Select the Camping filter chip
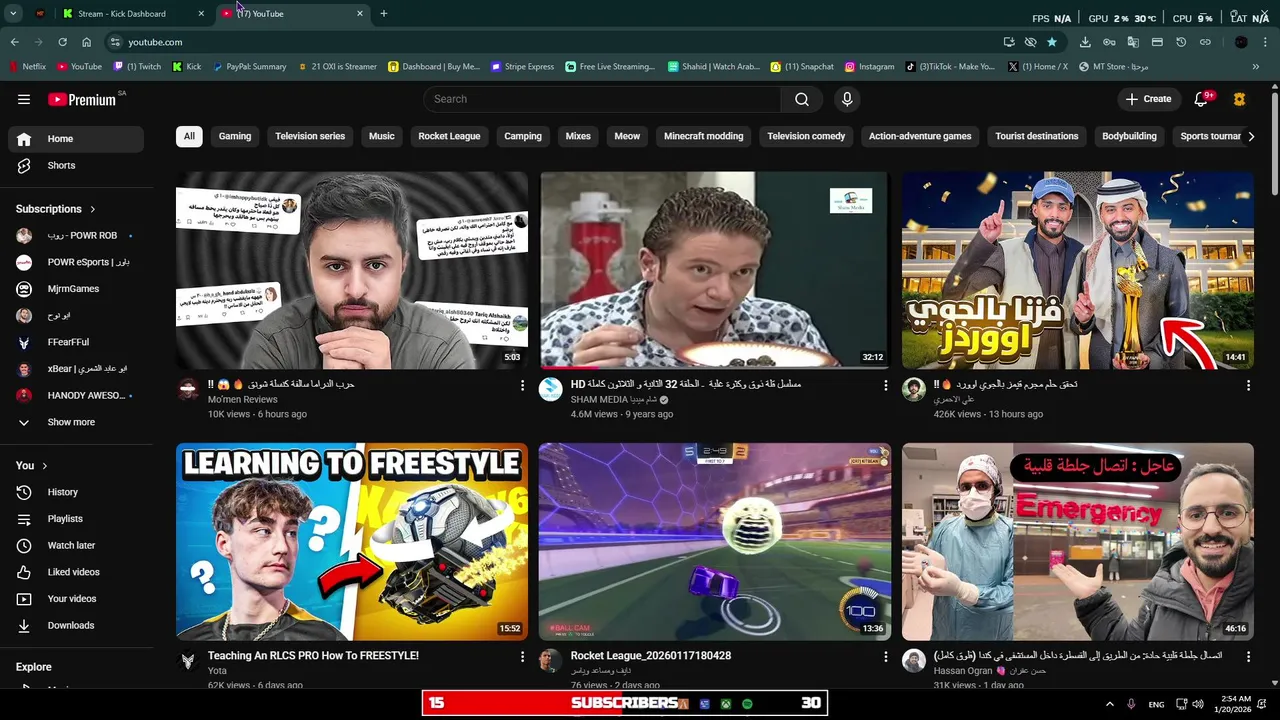 523,136
